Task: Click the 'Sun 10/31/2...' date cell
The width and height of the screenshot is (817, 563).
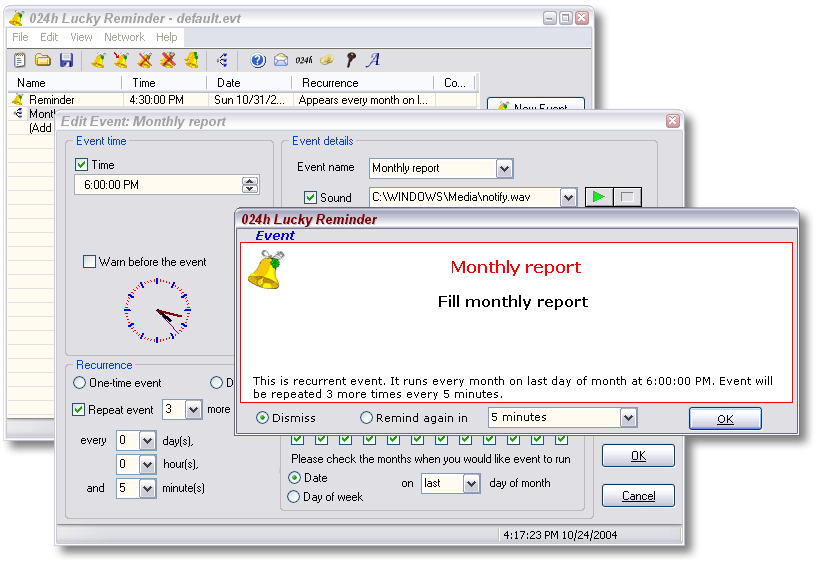Action: pyautogui.click(x=250, y=99)
